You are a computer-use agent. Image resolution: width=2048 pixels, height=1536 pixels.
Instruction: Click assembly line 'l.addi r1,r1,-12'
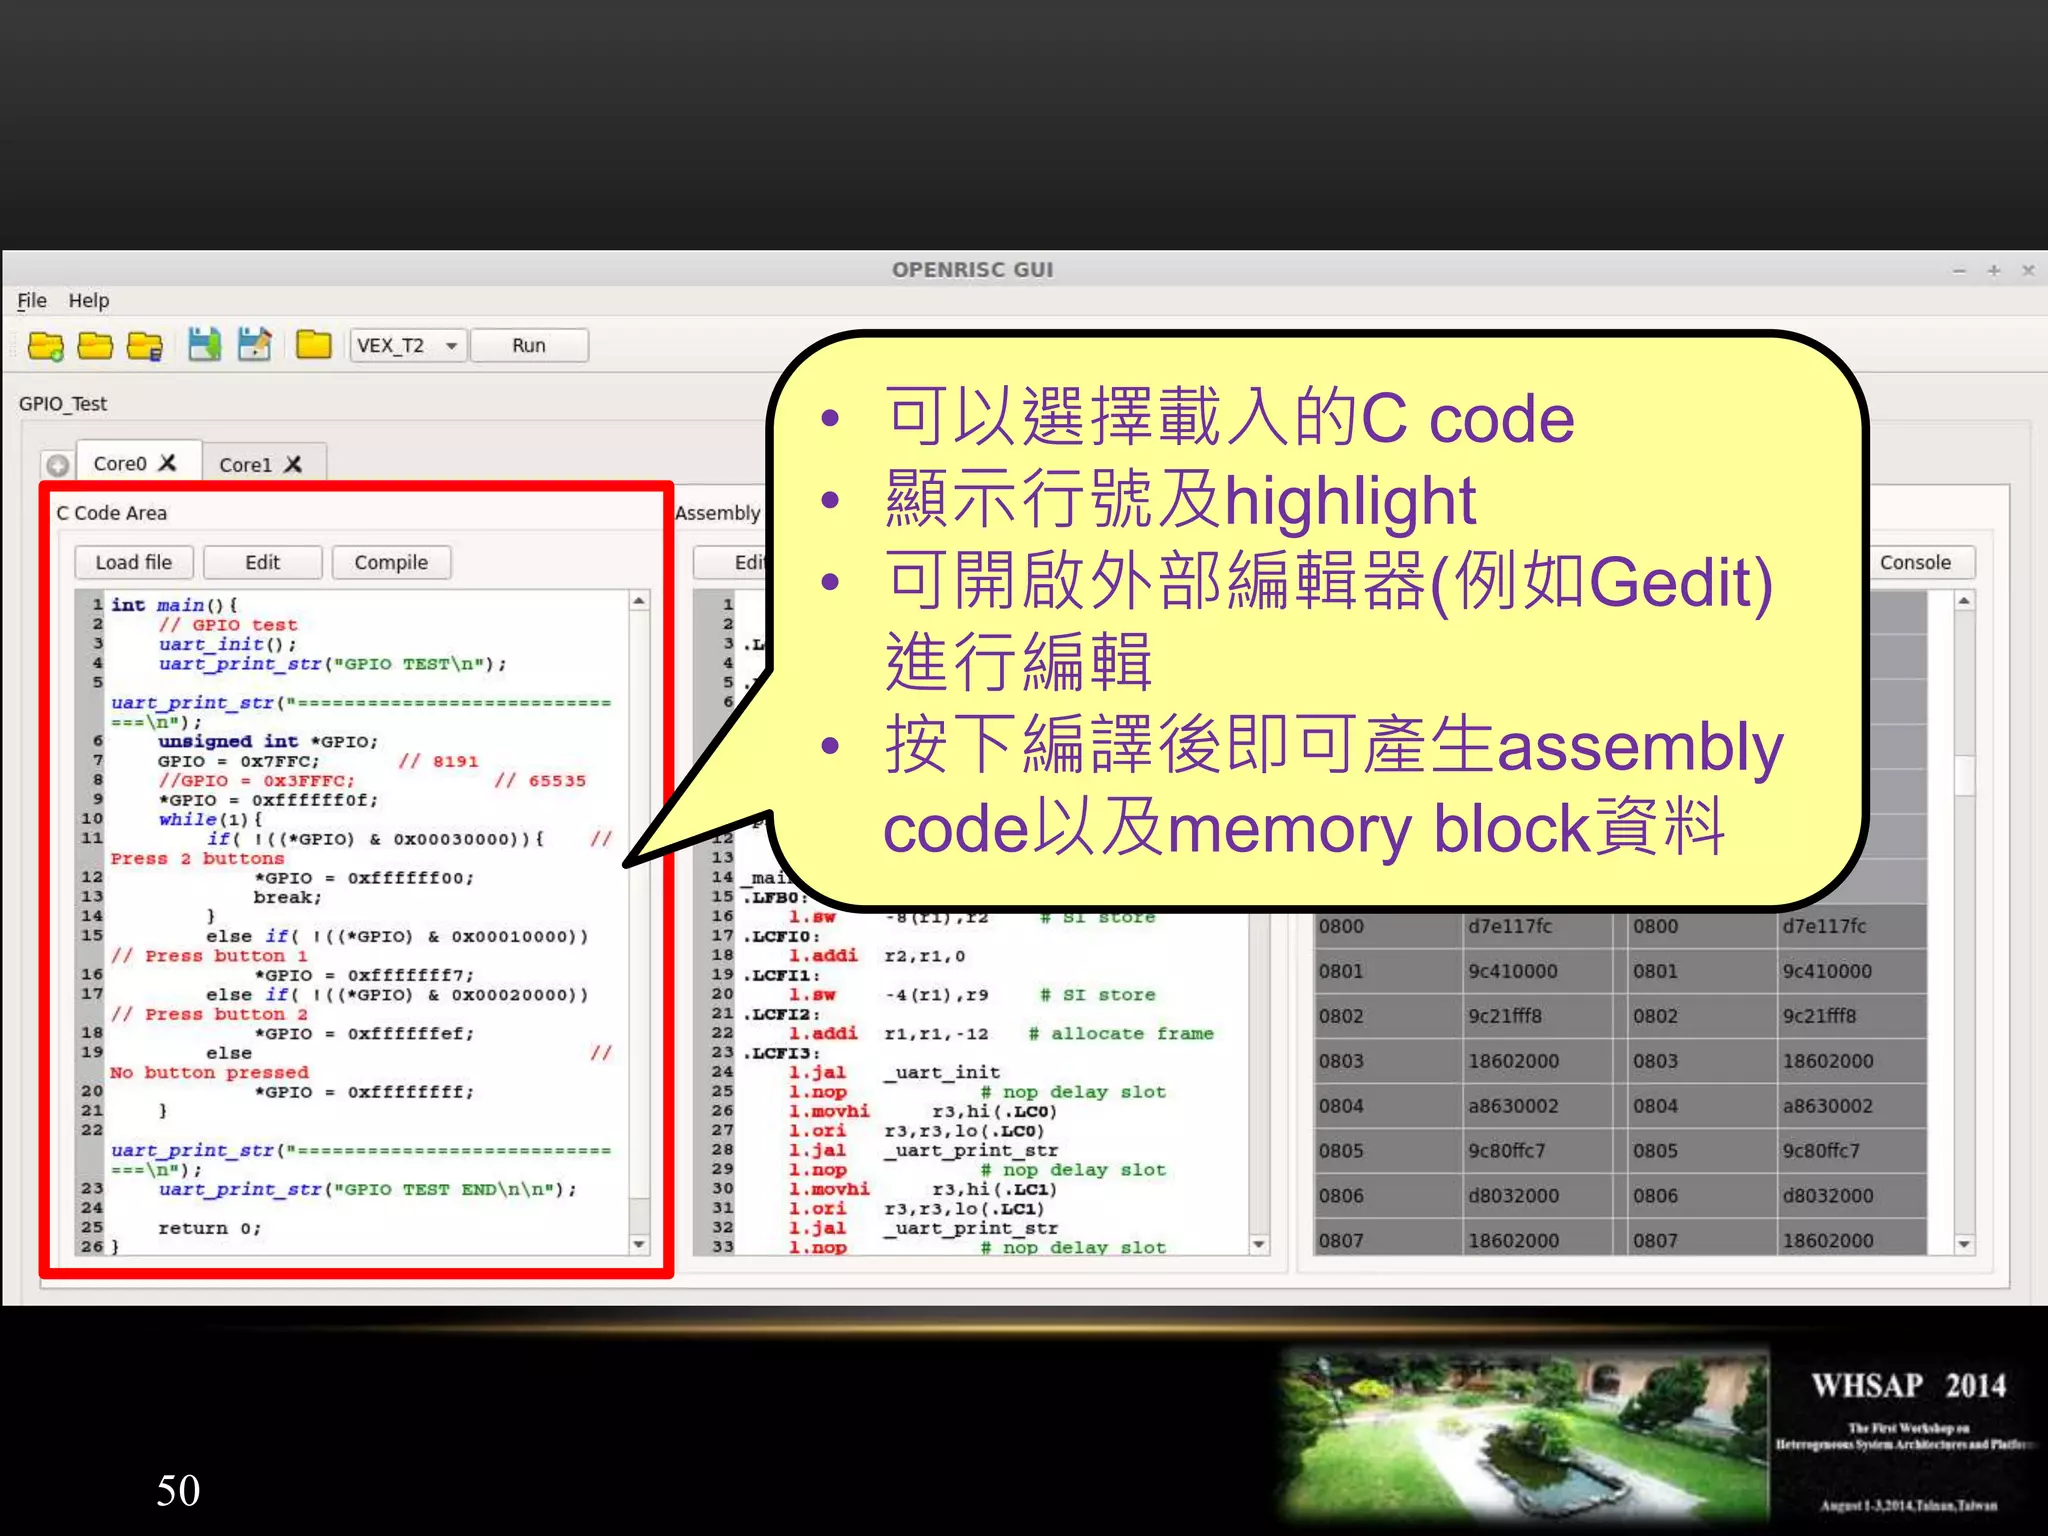click(888, 1033)
